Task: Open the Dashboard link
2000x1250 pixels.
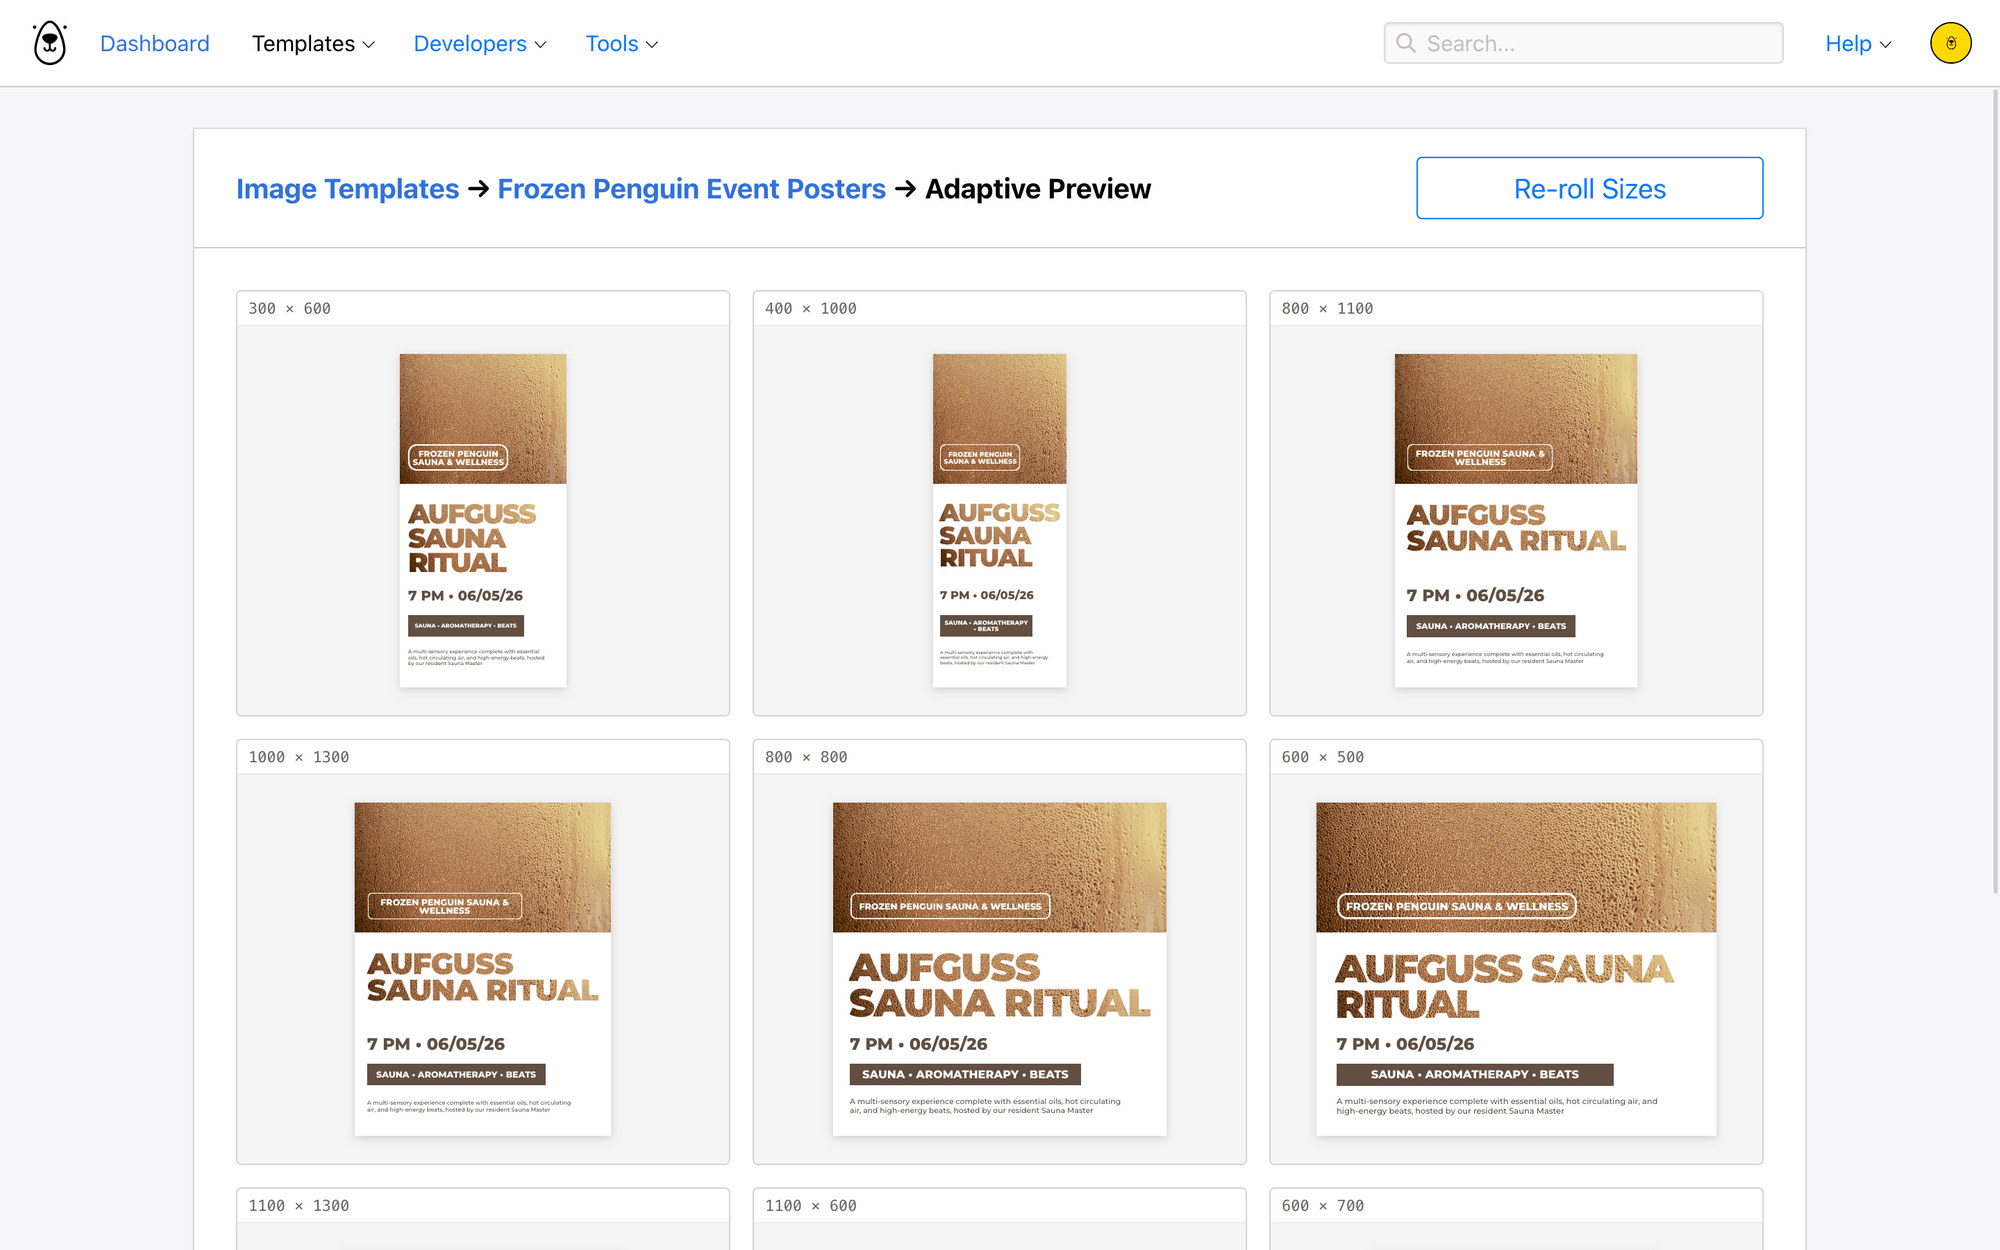Action: click(x=155, y=44)
